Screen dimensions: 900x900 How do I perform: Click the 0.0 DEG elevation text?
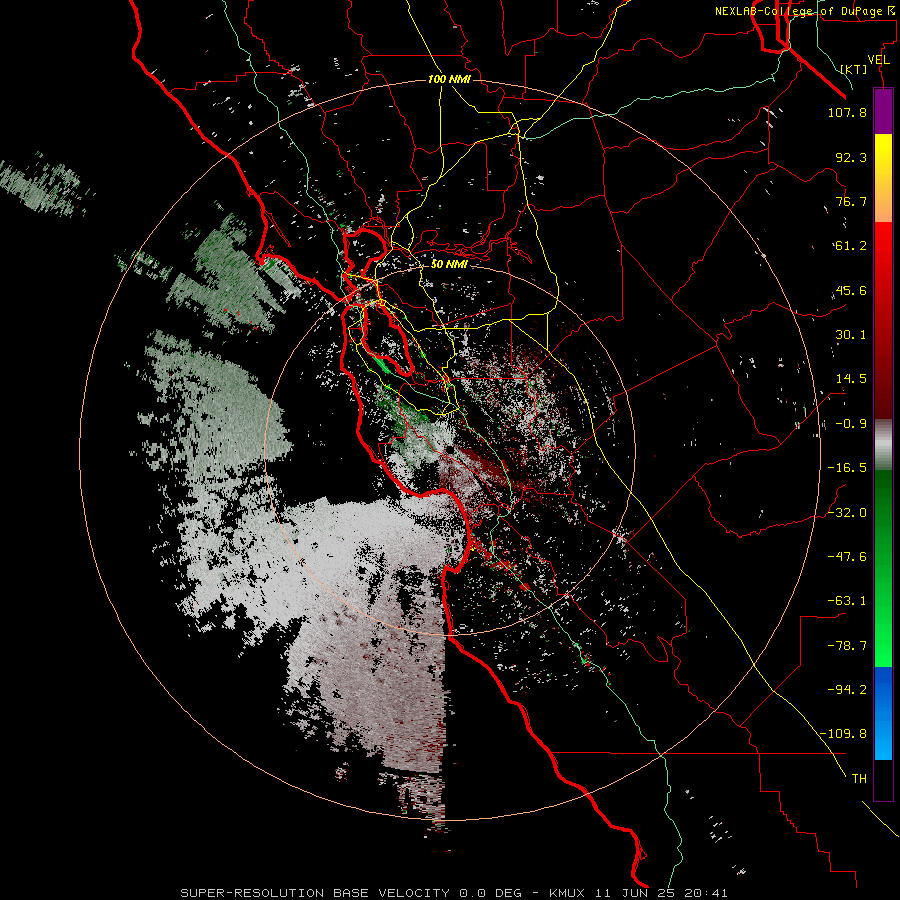(x=490, y=893)
